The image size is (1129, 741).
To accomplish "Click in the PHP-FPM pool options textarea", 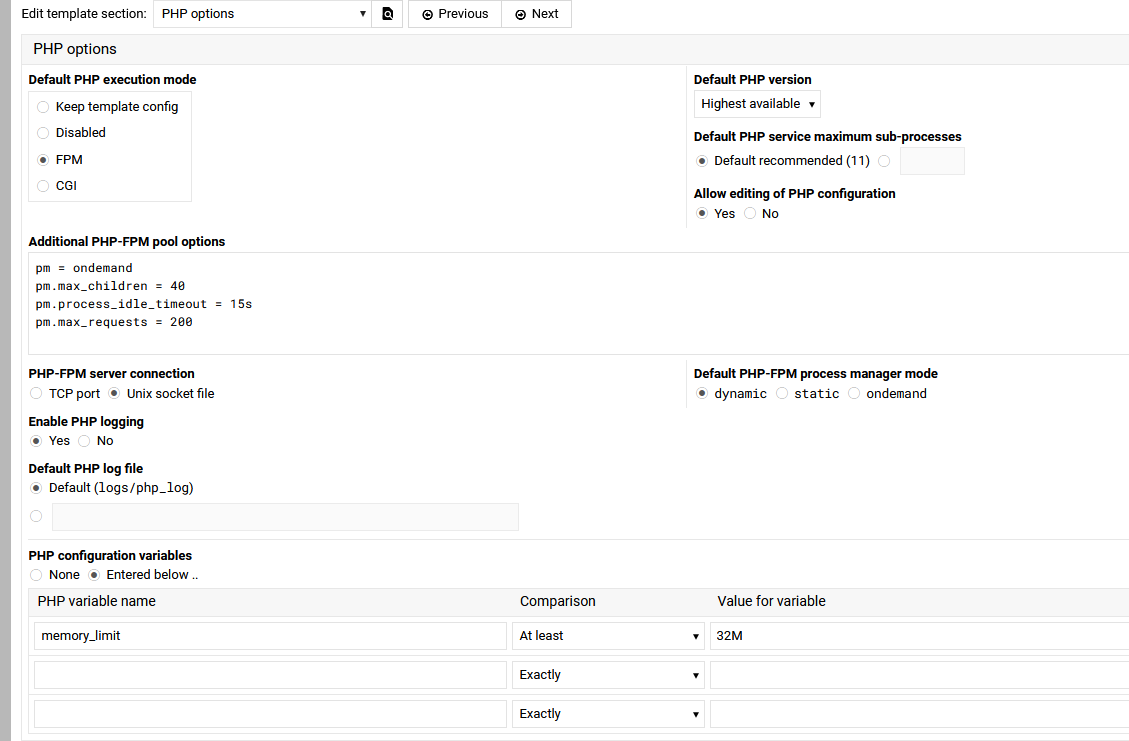I will tap(578, 303).
